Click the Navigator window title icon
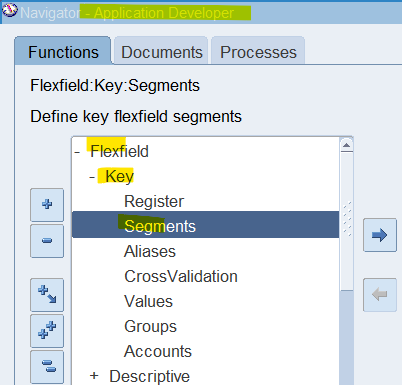This screenshot has width=402, height=385. (x=9, y=11)
